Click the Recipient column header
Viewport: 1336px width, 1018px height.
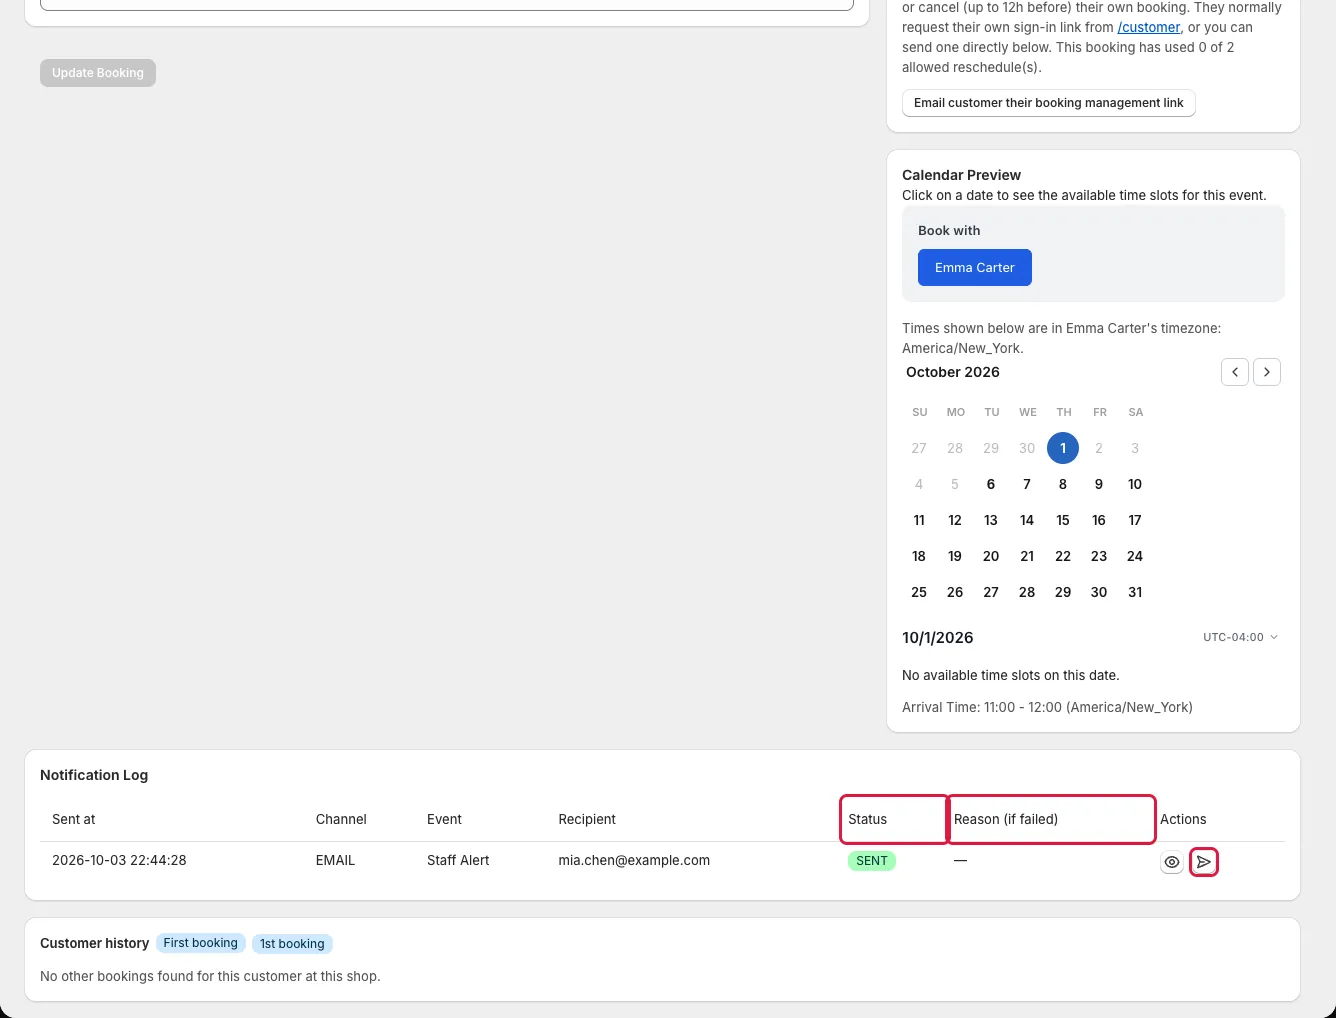coord(587,819)
